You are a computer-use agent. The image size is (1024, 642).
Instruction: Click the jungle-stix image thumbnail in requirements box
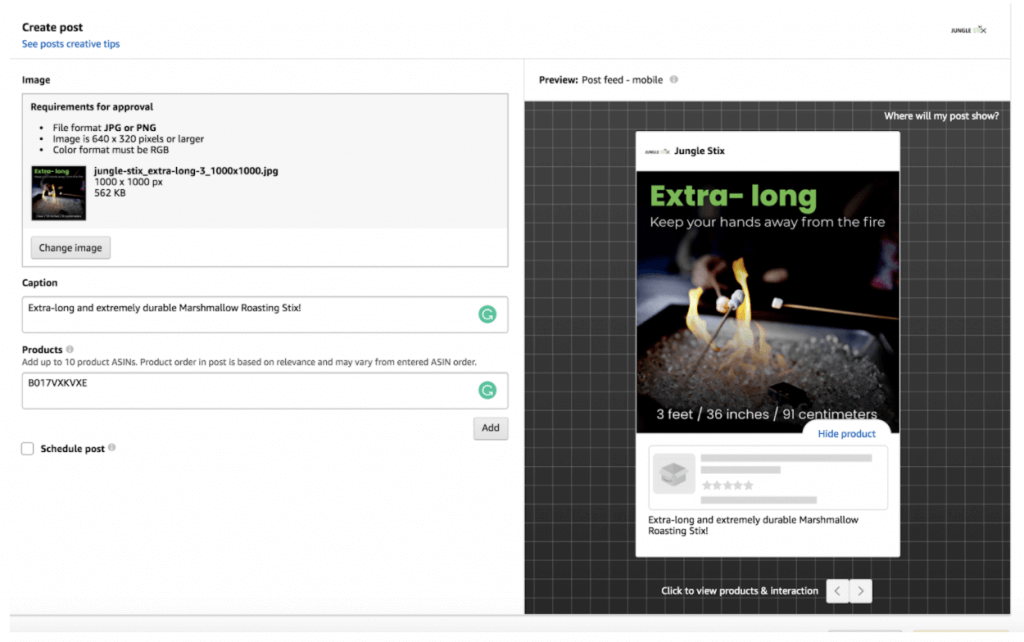pos(60,193)
